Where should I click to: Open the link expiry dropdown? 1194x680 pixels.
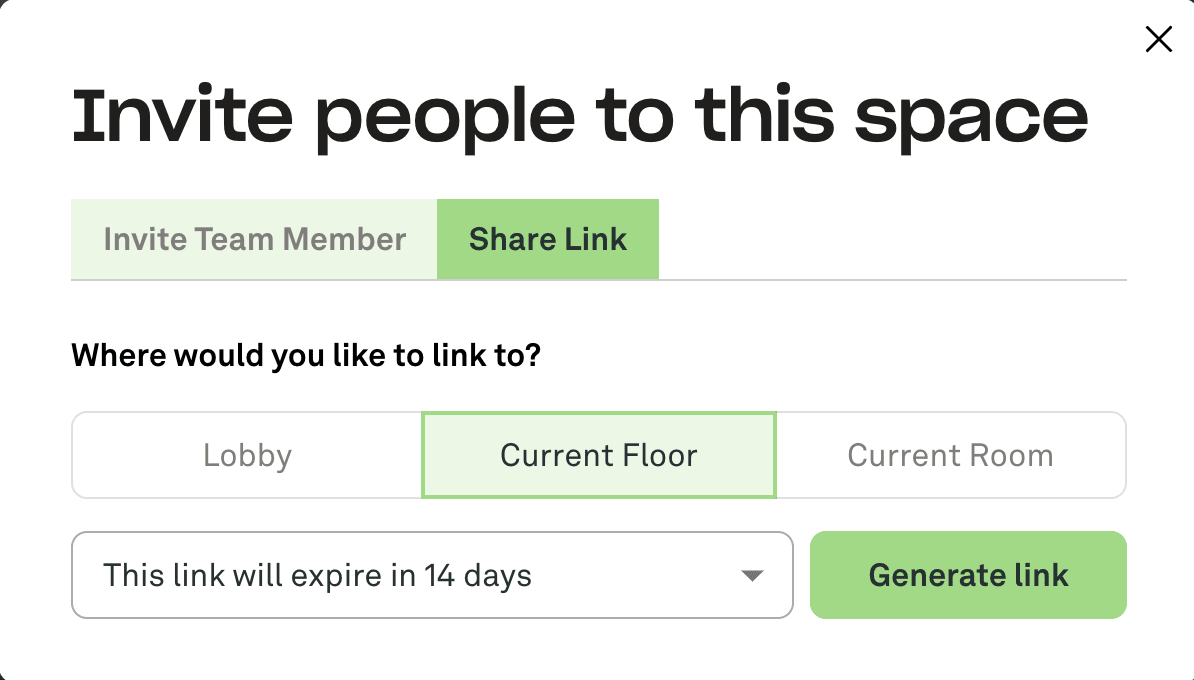[x=432, y=576]
